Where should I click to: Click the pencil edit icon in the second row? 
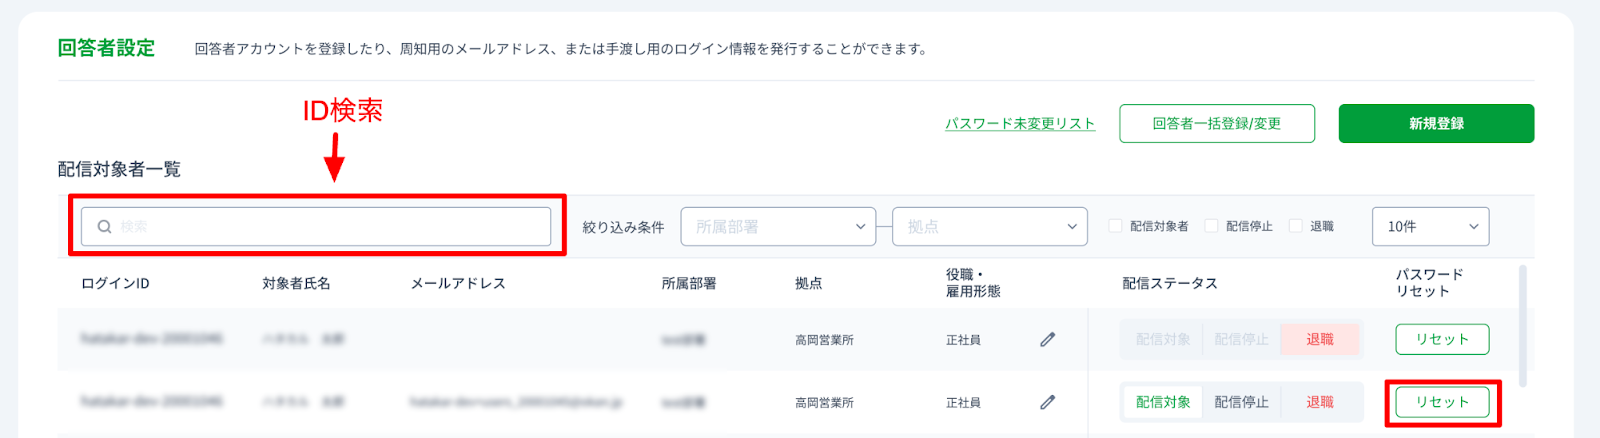point(1047,402)
